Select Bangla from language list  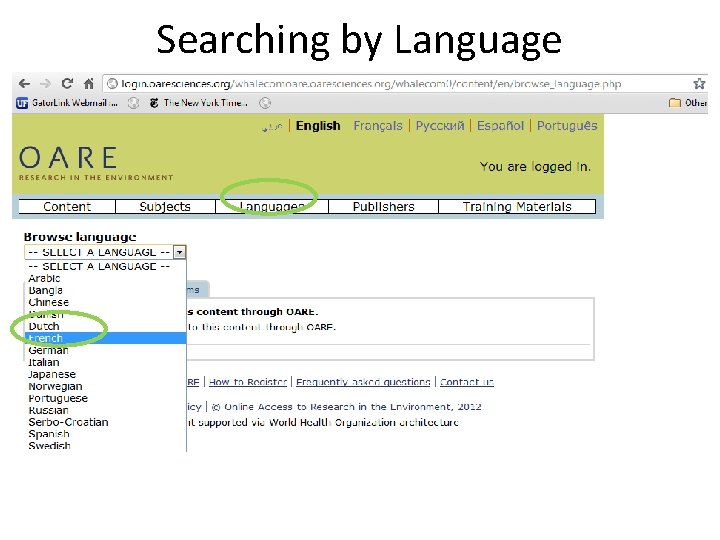[x=105, y=290]
